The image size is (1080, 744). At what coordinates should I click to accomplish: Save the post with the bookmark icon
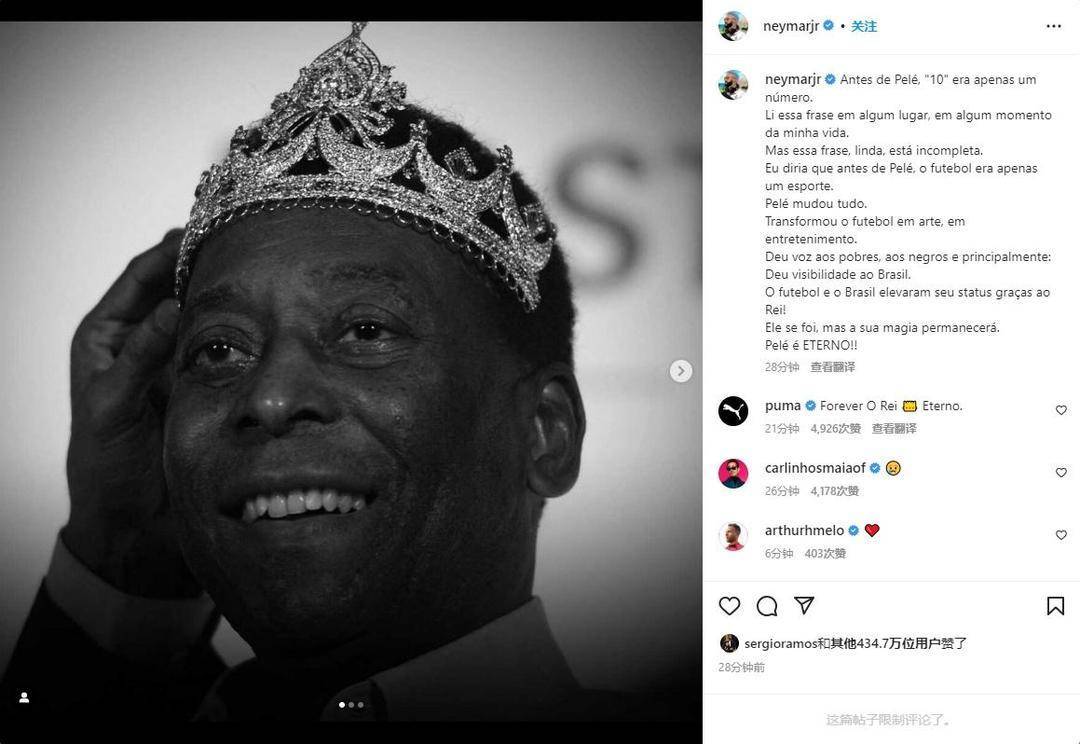[x=1055, y=606]
